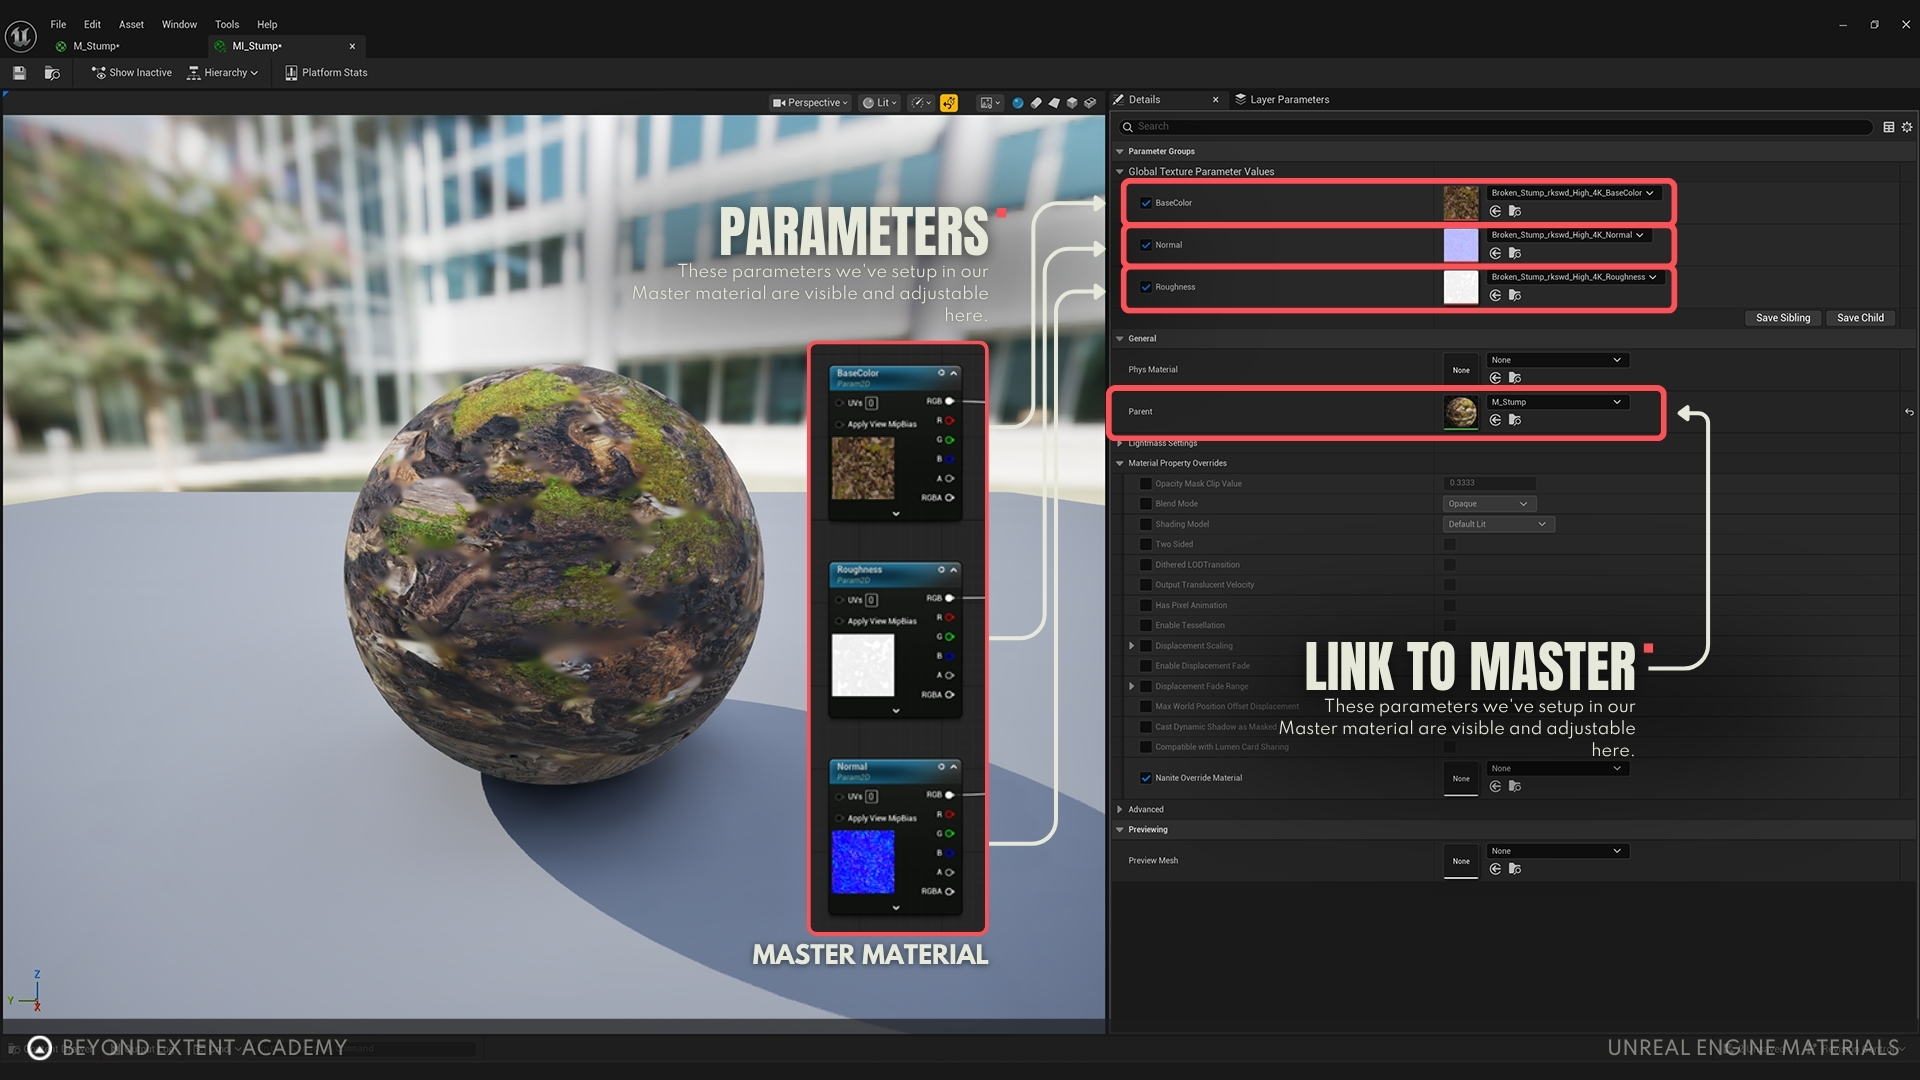The height and width of the screenshot is (1080, 1920).
Task: Click the Save Sibling button
Action: point(1782,318)
